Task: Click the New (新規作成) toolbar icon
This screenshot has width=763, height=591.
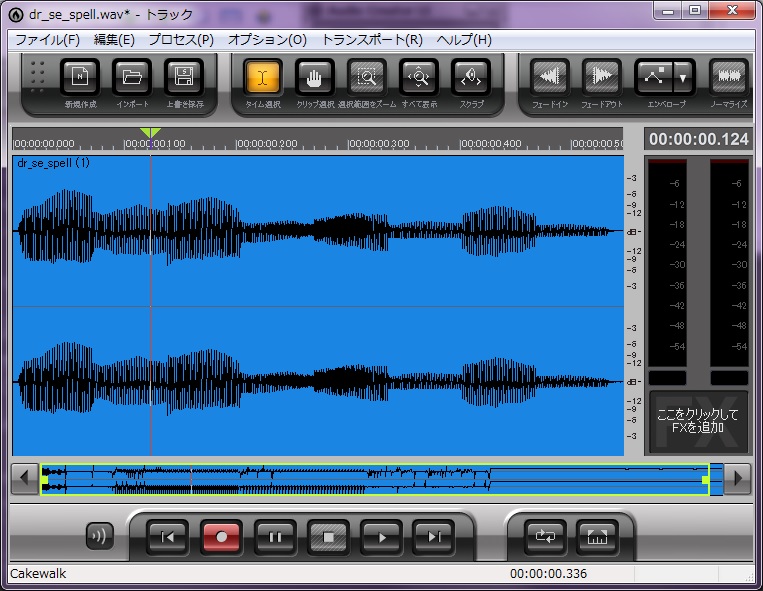Action: 80,77
